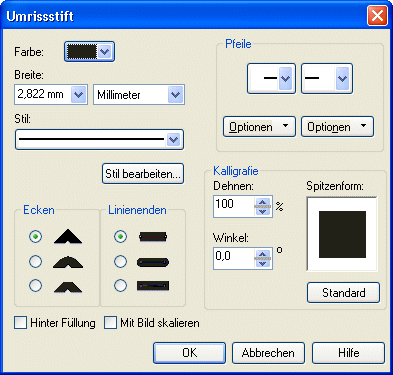This screenshot has width=393, height=375.
Task: Enable Hinter Füllung checkbox
Action: 20,323
